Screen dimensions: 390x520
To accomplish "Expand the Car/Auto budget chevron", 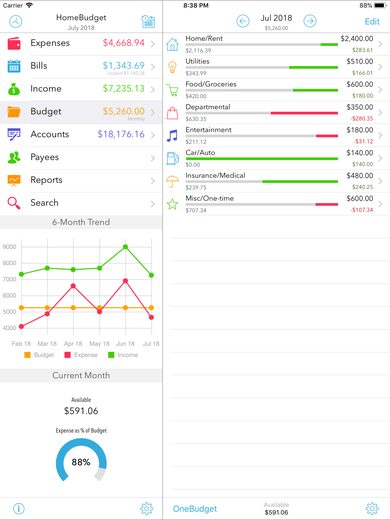I will click(381, 158).
